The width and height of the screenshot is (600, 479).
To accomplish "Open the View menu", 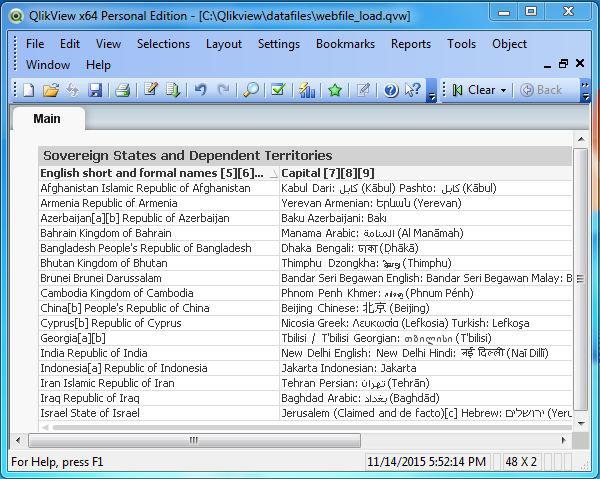I will tap(108, 44).
